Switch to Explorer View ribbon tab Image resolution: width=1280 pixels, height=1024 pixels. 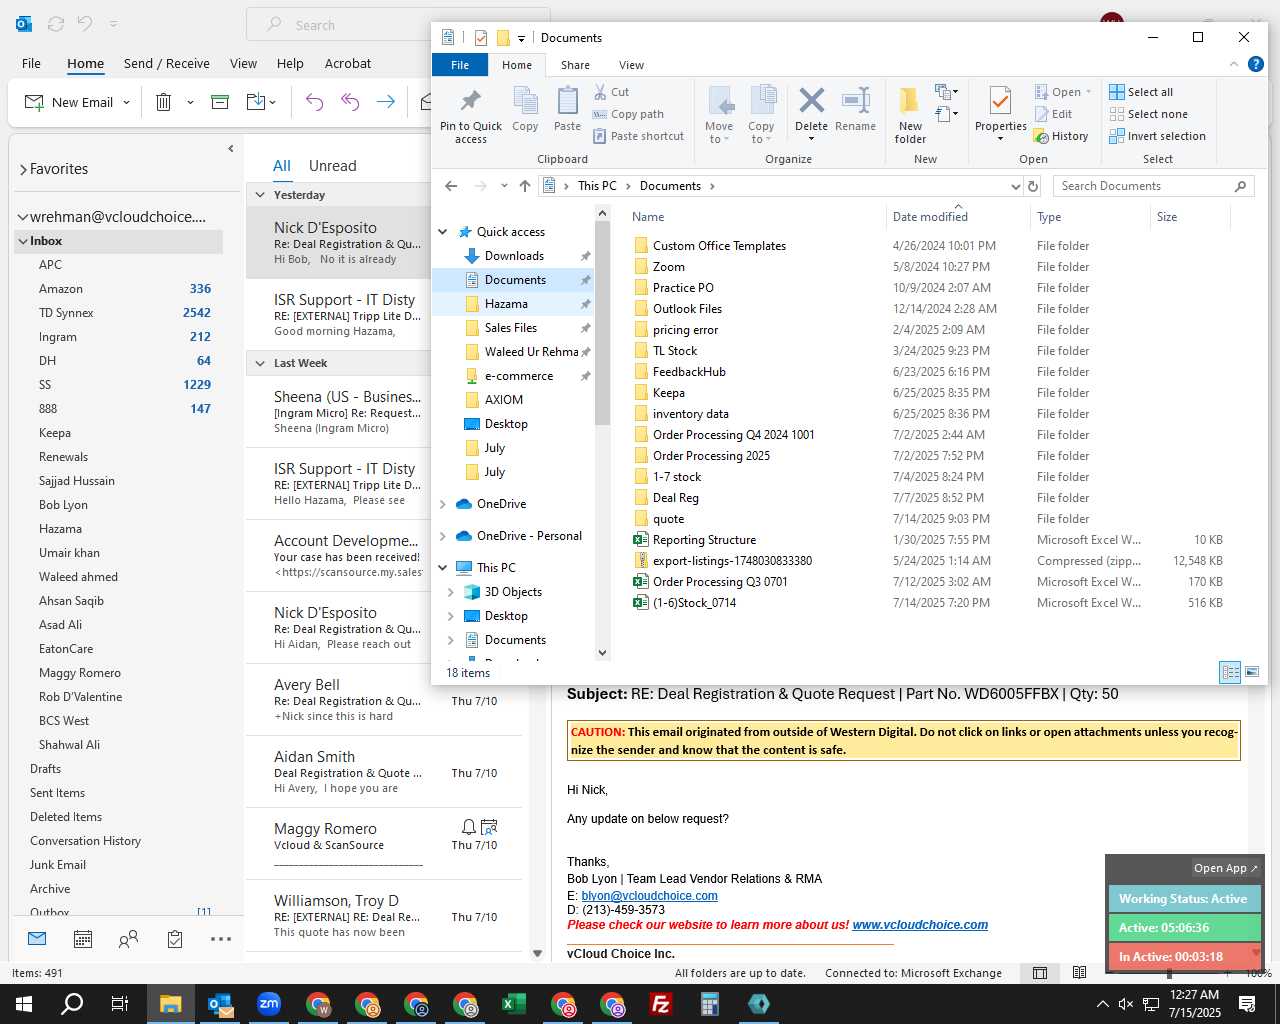(631, 65)
